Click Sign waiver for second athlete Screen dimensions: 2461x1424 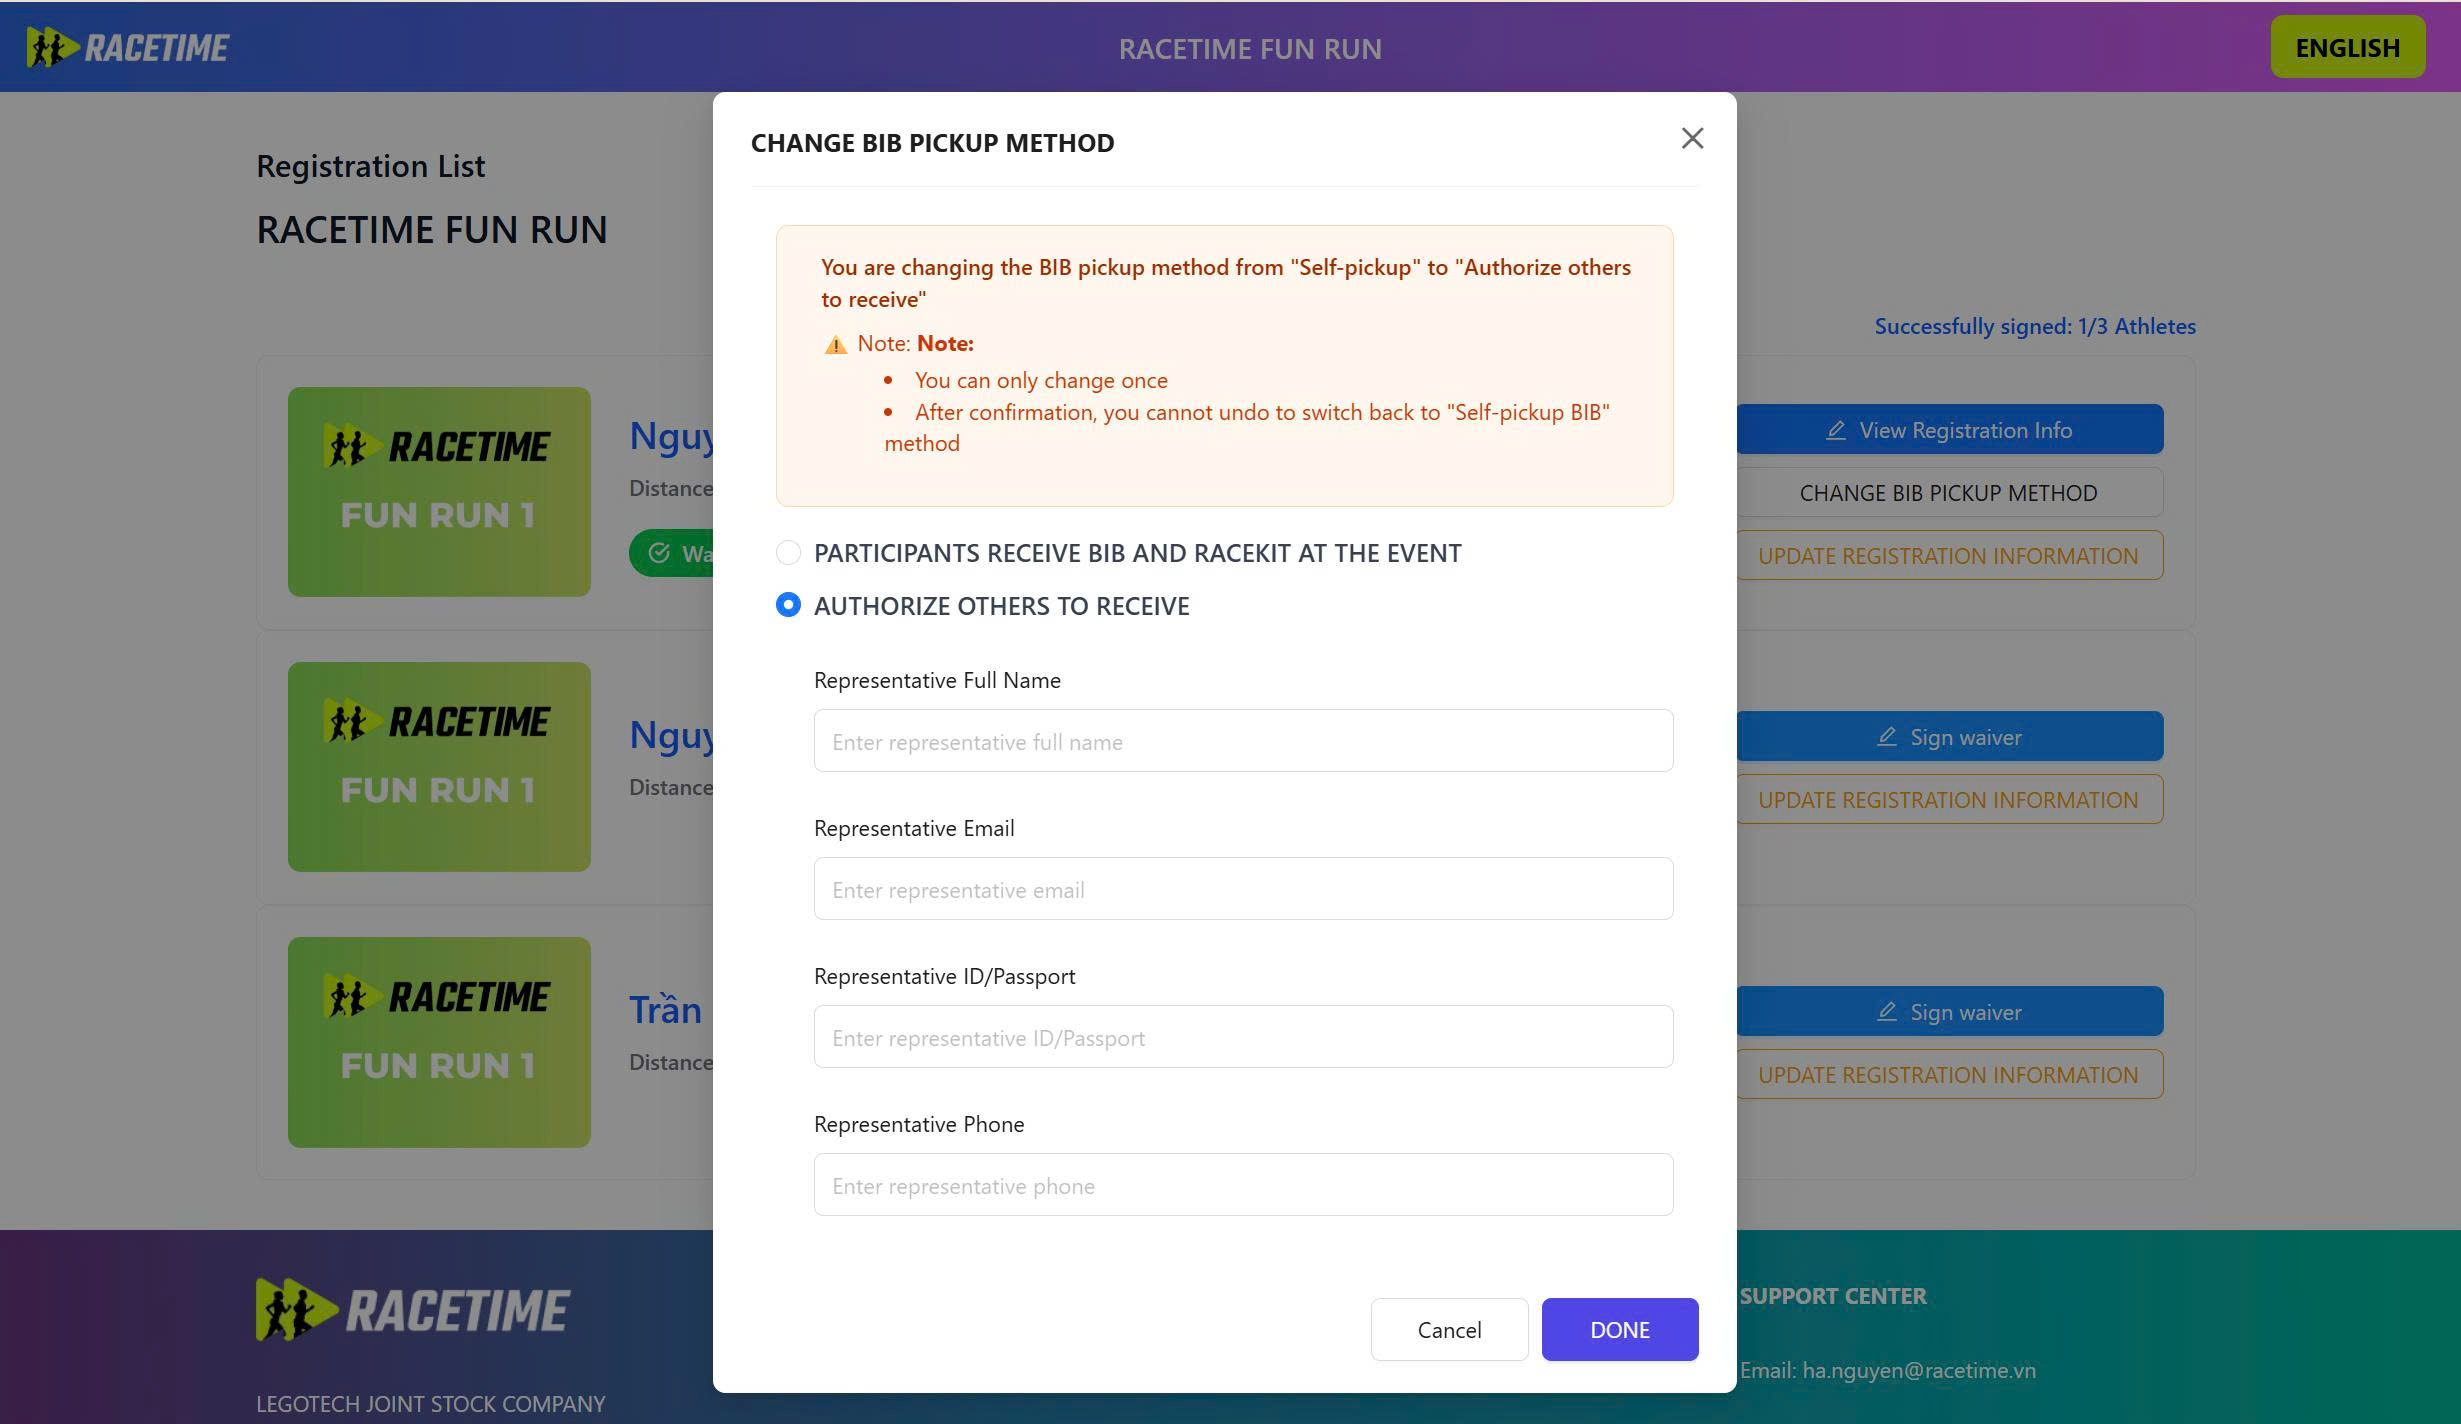(1950, 737)
